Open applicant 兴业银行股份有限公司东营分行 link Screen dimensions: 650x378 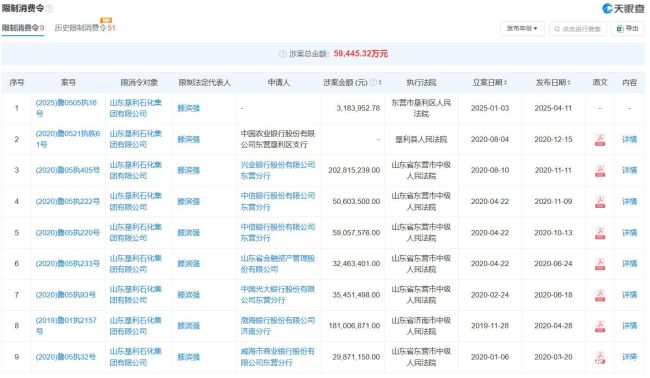(x=278, y=170)
